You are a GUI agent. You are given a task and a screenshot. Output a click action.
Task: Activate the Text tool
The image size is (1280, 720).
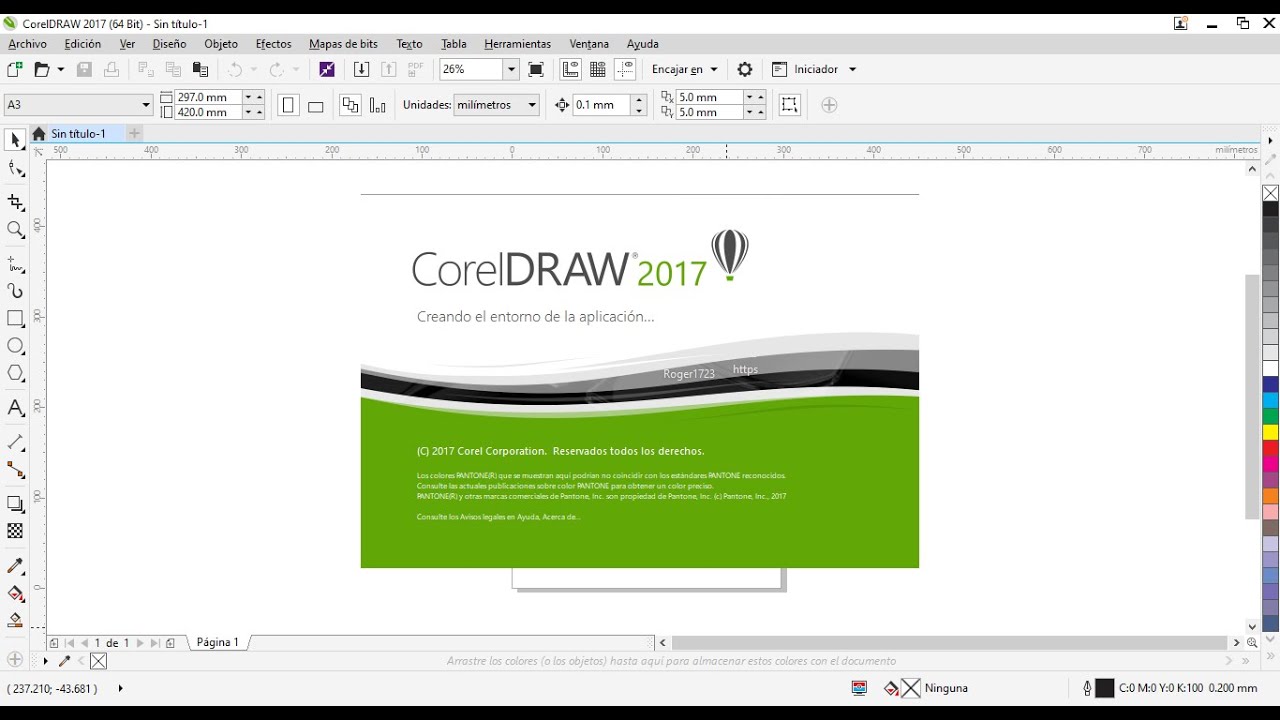click(x=15, y=408)
